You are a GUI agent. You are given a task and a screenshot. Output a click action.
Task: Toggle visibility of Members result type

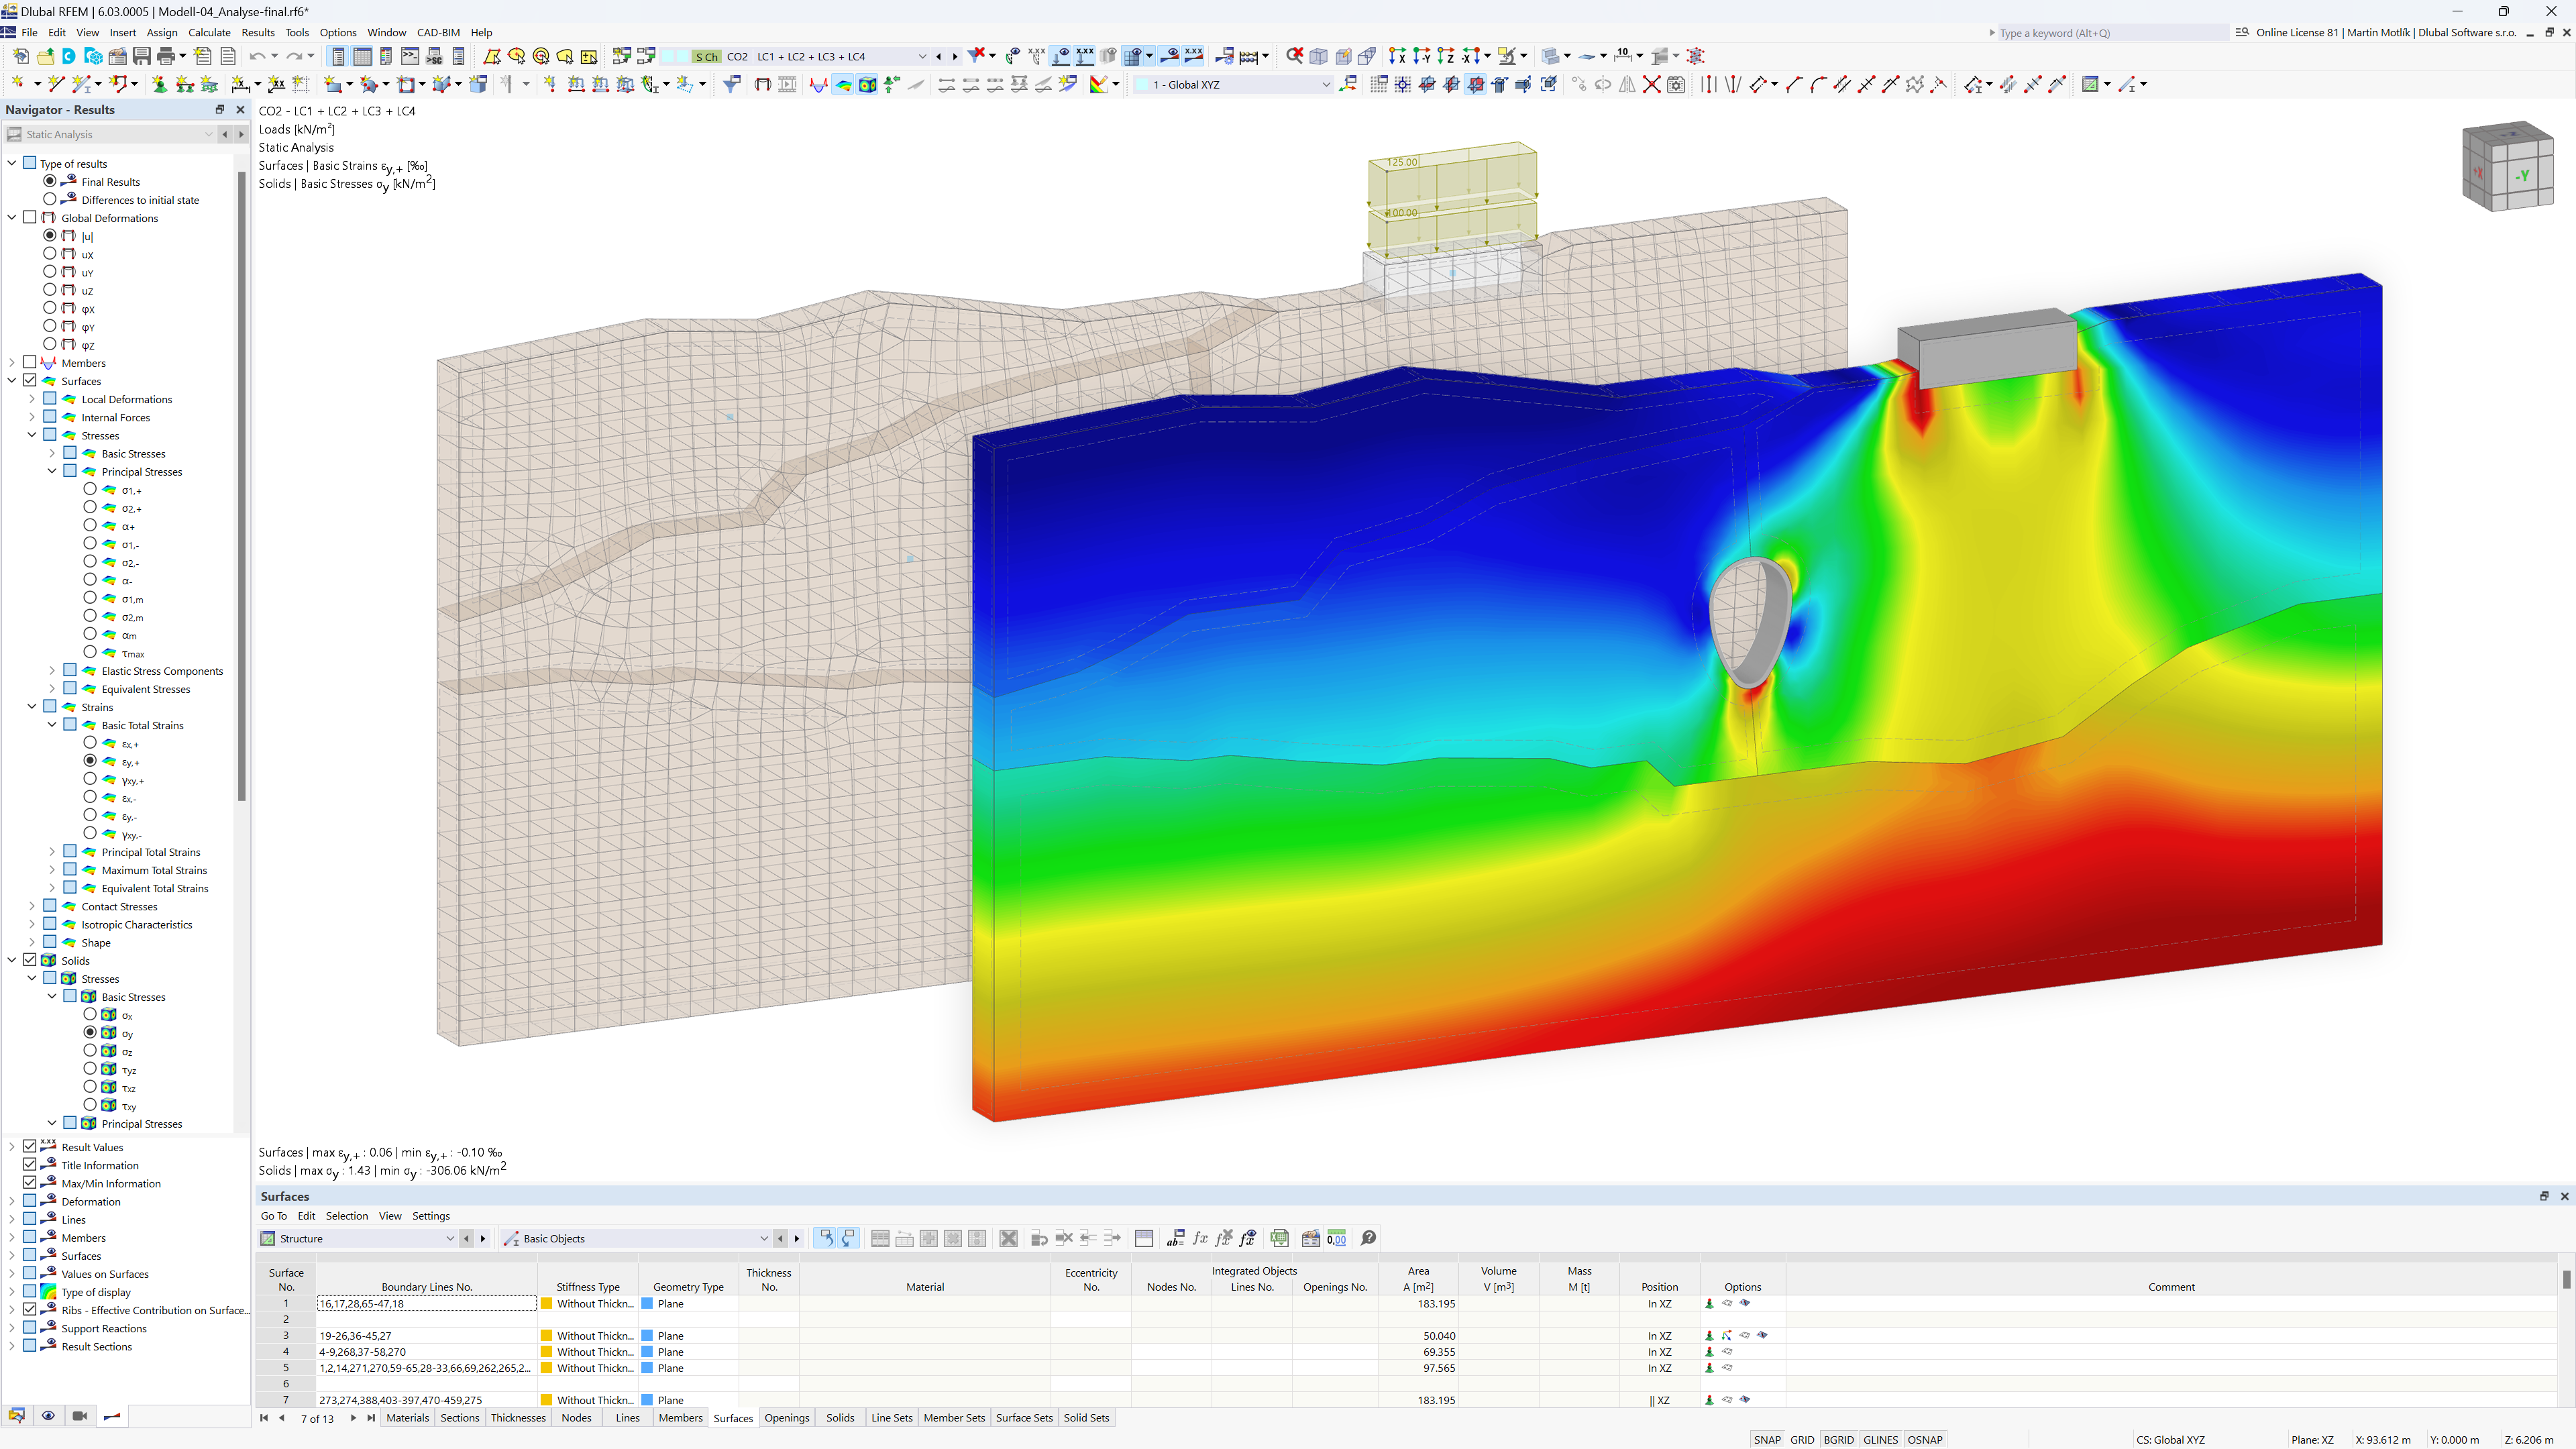pyautogui.click(x=30, y=363)
